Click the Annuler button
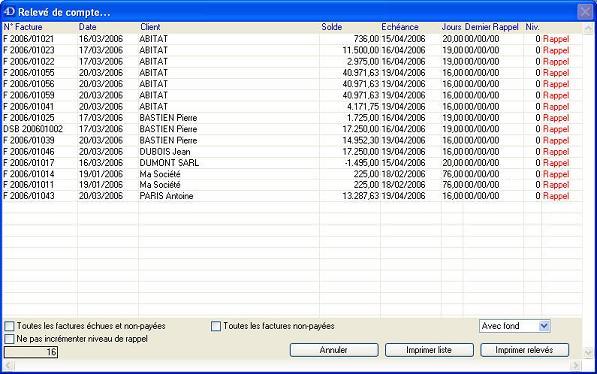The width and height of the screenshot is (597, 374). click(x=334, y=350)
